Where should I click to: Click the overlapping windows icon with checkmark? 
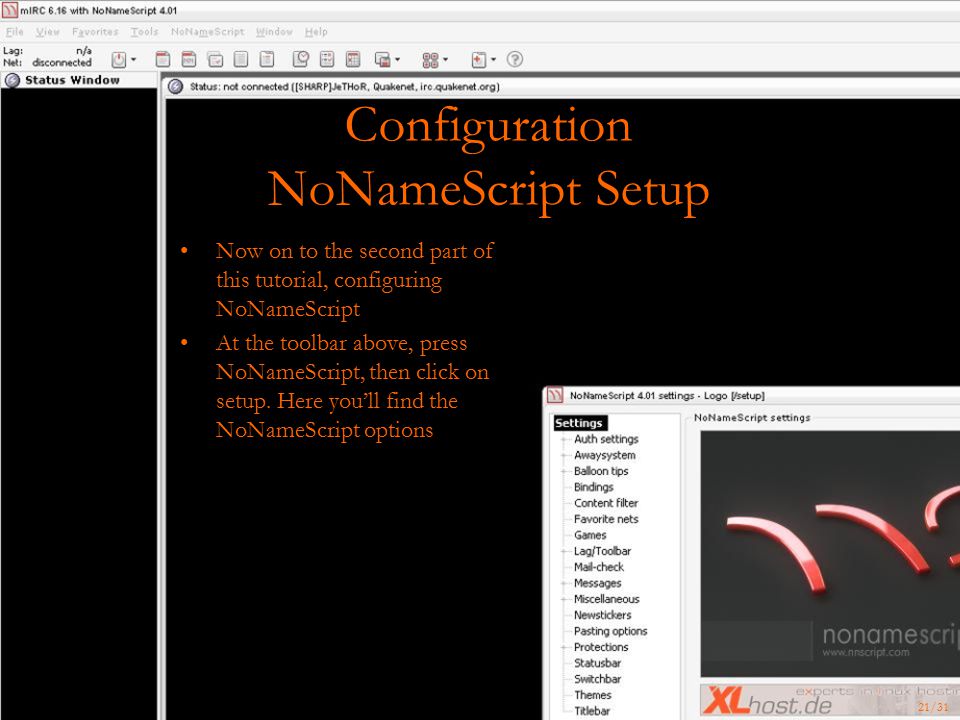point(215,59)
